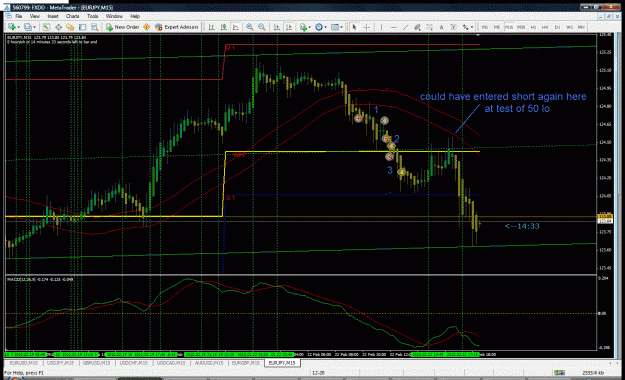
Task: Open the Insert menu
Action: (x=53, y=16)
